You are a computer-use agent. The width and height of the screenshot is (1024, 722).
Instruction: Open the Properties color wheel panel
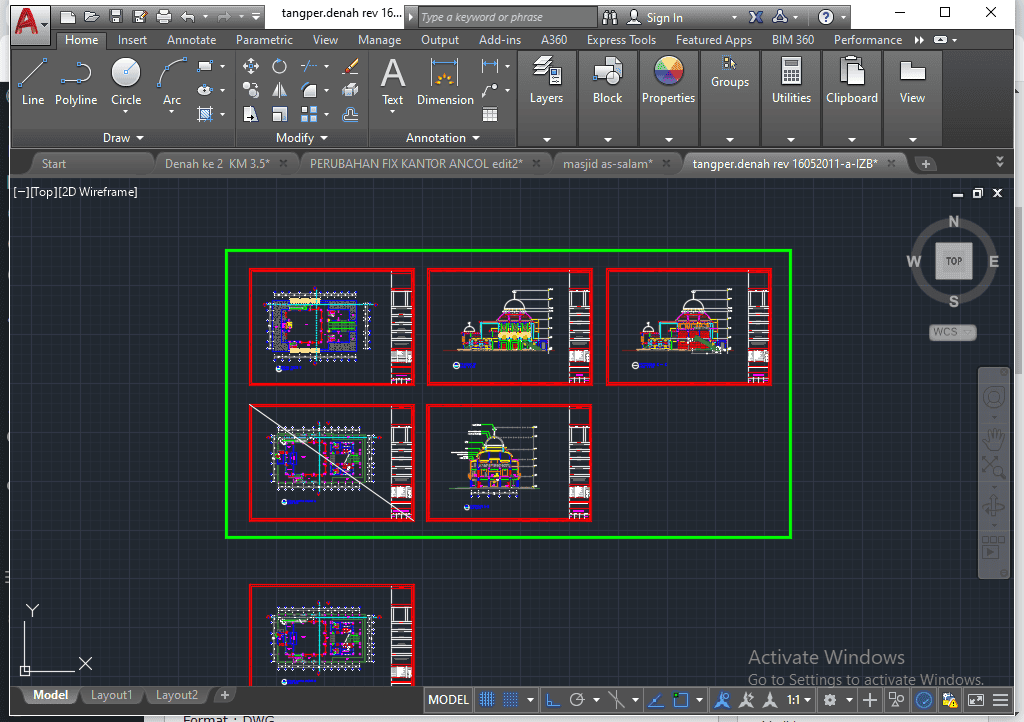pyautogui.click(x=668, y=81)
